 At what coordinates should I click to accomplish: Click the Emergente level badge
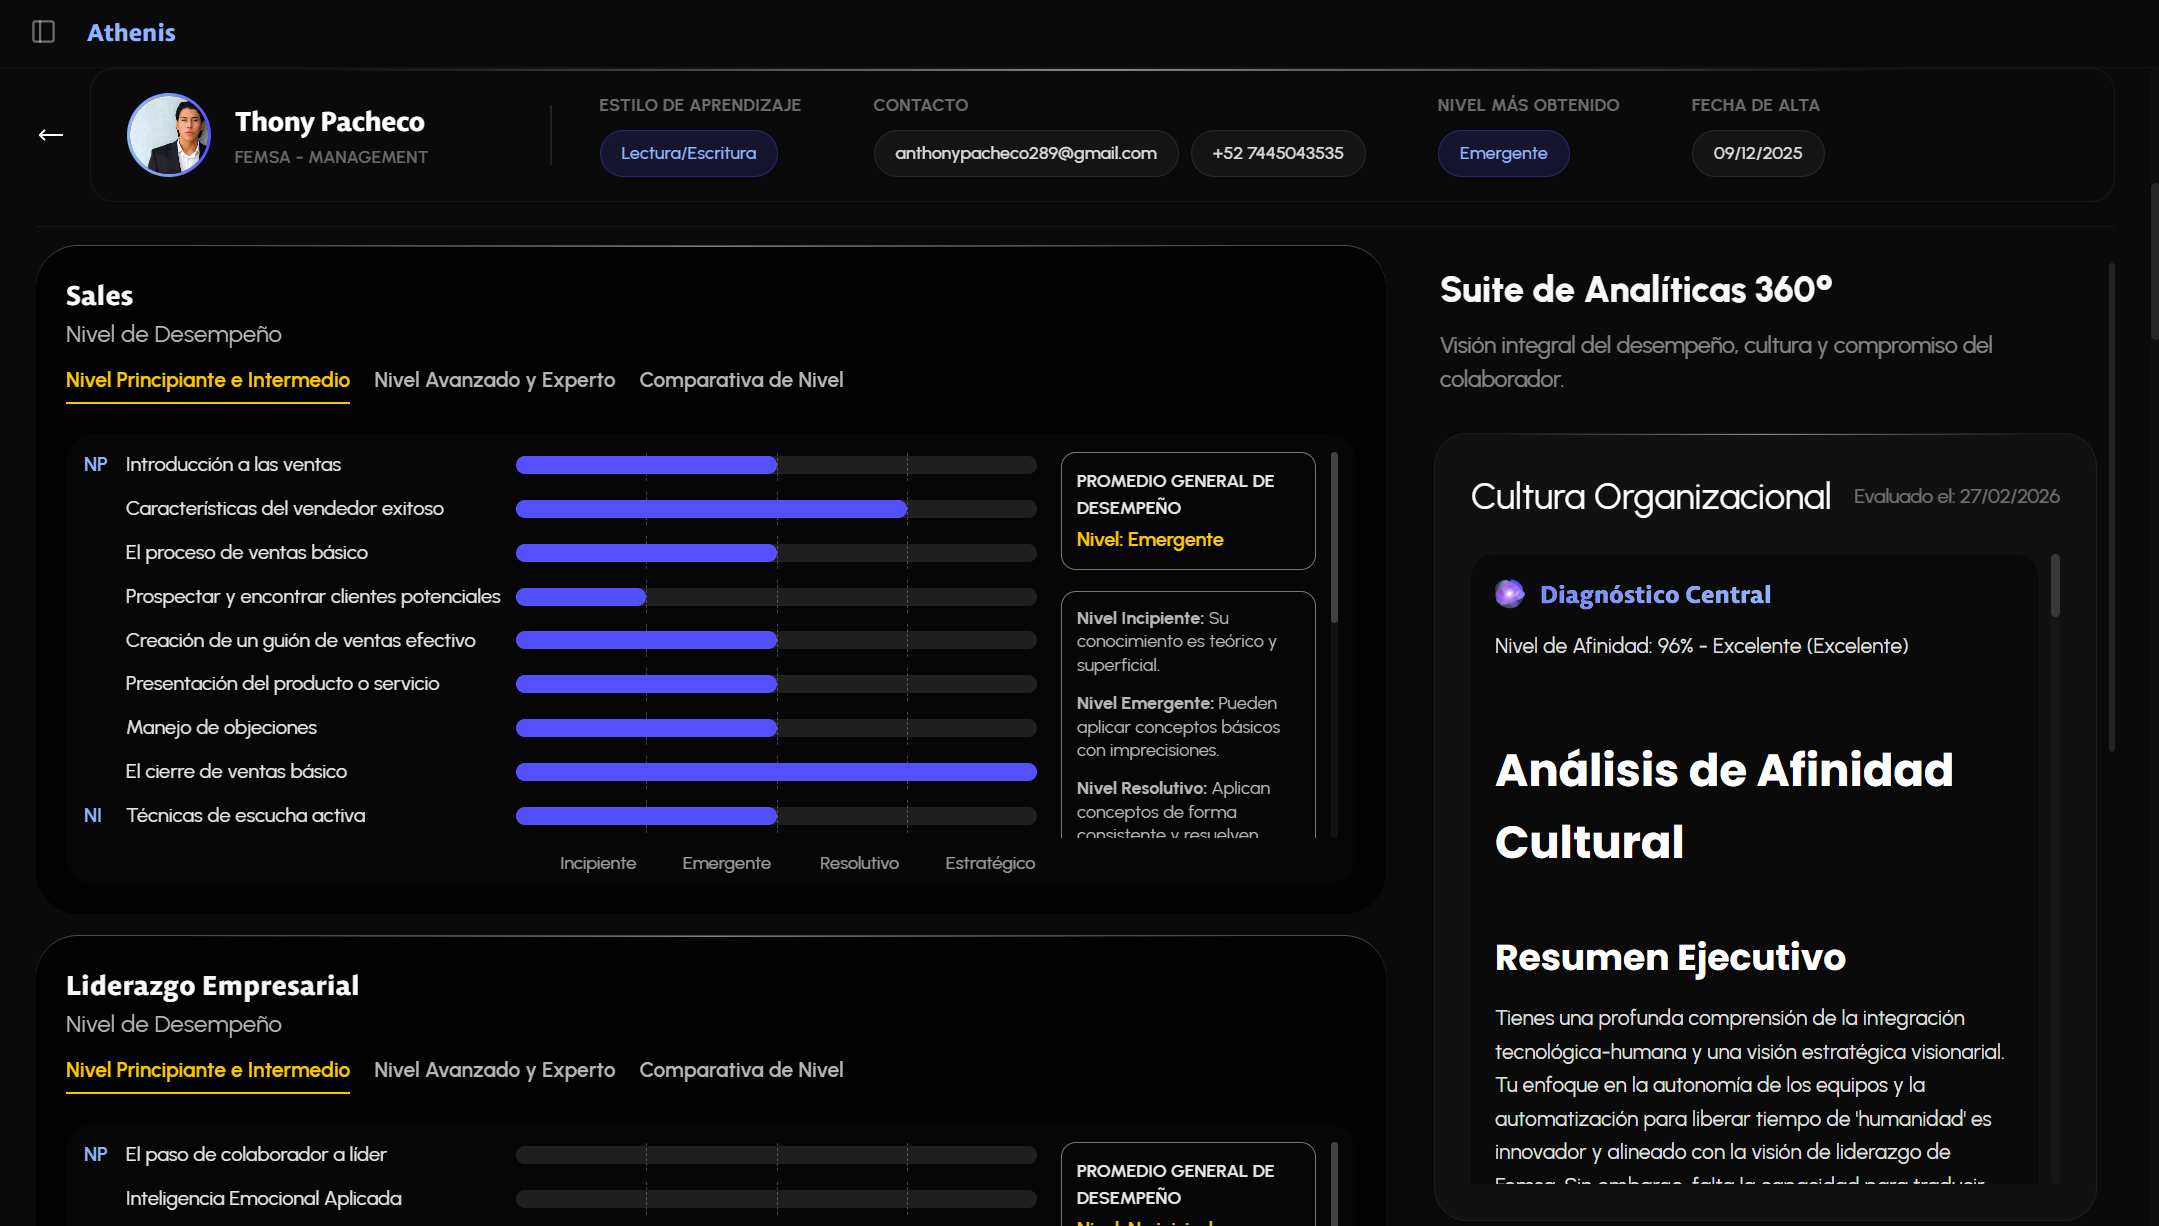click(x=1503, y=153)
